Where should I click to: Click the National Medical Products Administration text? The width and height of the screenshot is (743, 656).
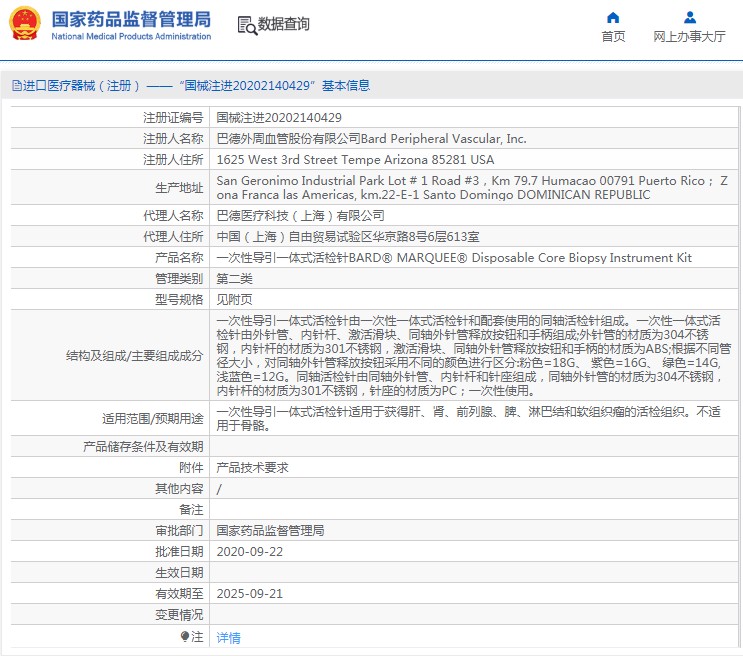tap(130, 37)
